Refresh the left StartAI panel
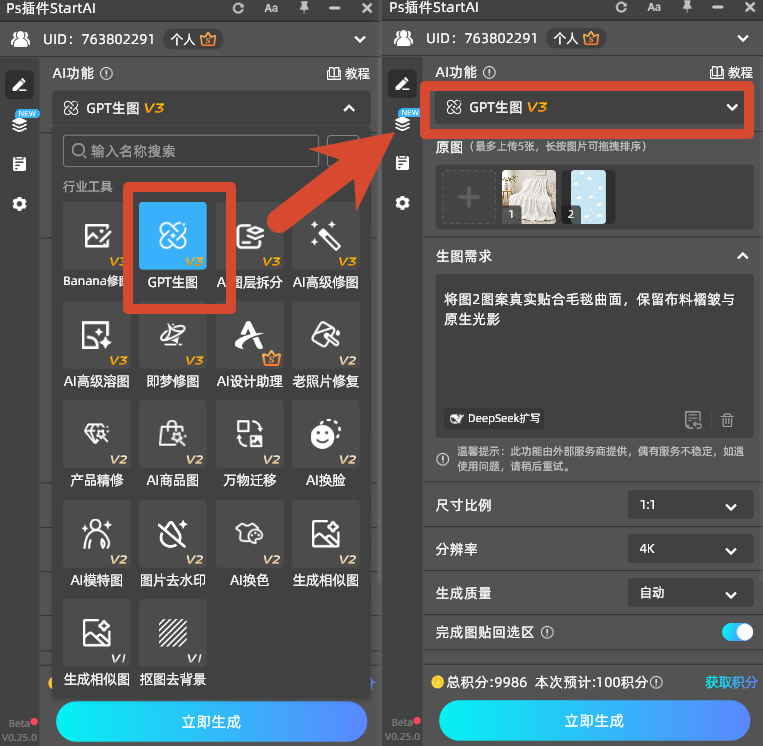763x746 pixels. pos(238,8)
